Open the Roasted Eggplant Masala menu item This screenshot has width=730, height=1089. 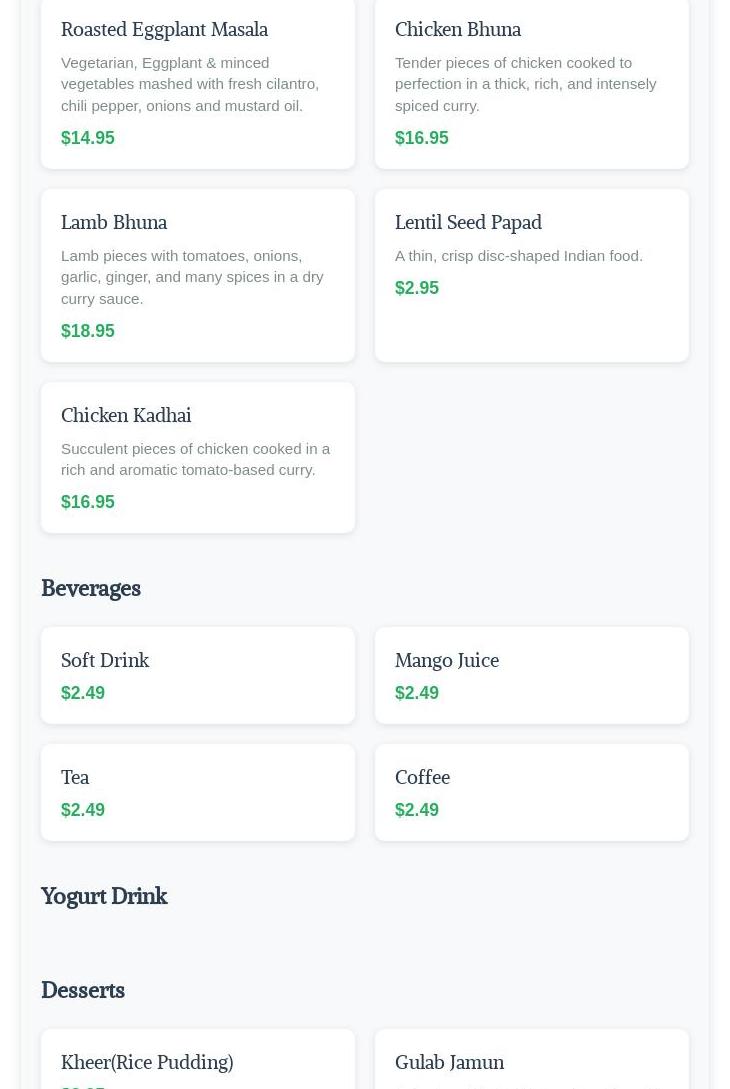(x=164, y=29)
